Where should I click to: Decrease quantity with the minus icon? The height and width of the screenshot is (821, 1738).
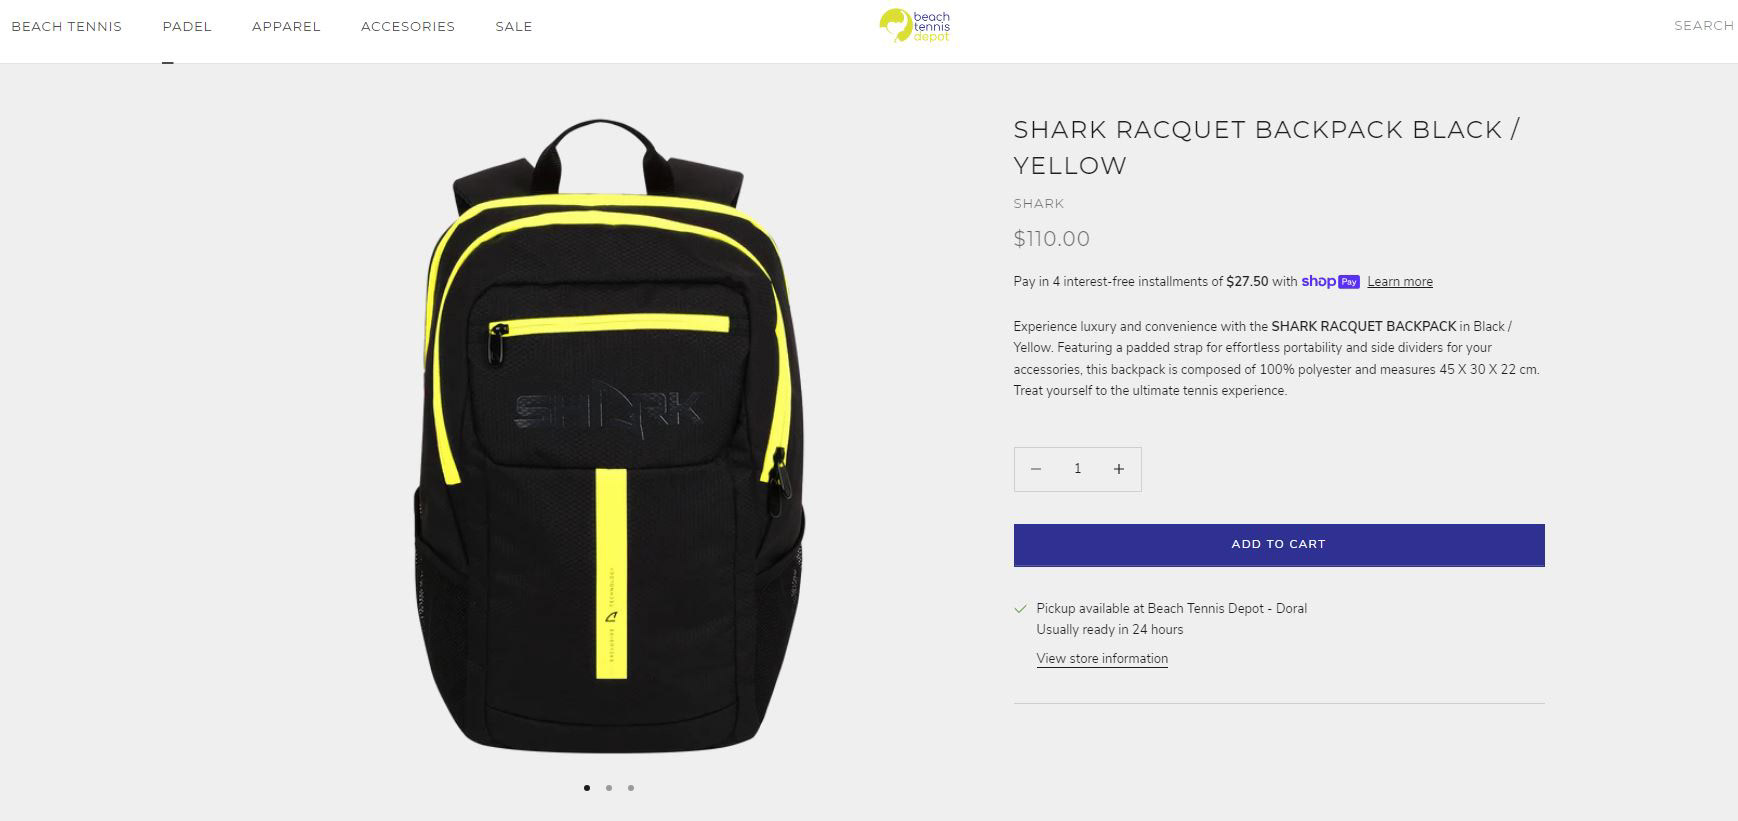tap(1036, 469)
